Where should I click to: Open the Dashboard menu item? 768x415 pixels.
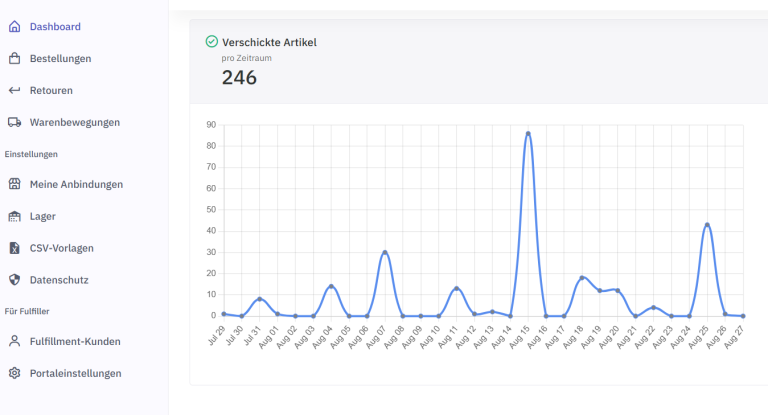tap(55, 26)
